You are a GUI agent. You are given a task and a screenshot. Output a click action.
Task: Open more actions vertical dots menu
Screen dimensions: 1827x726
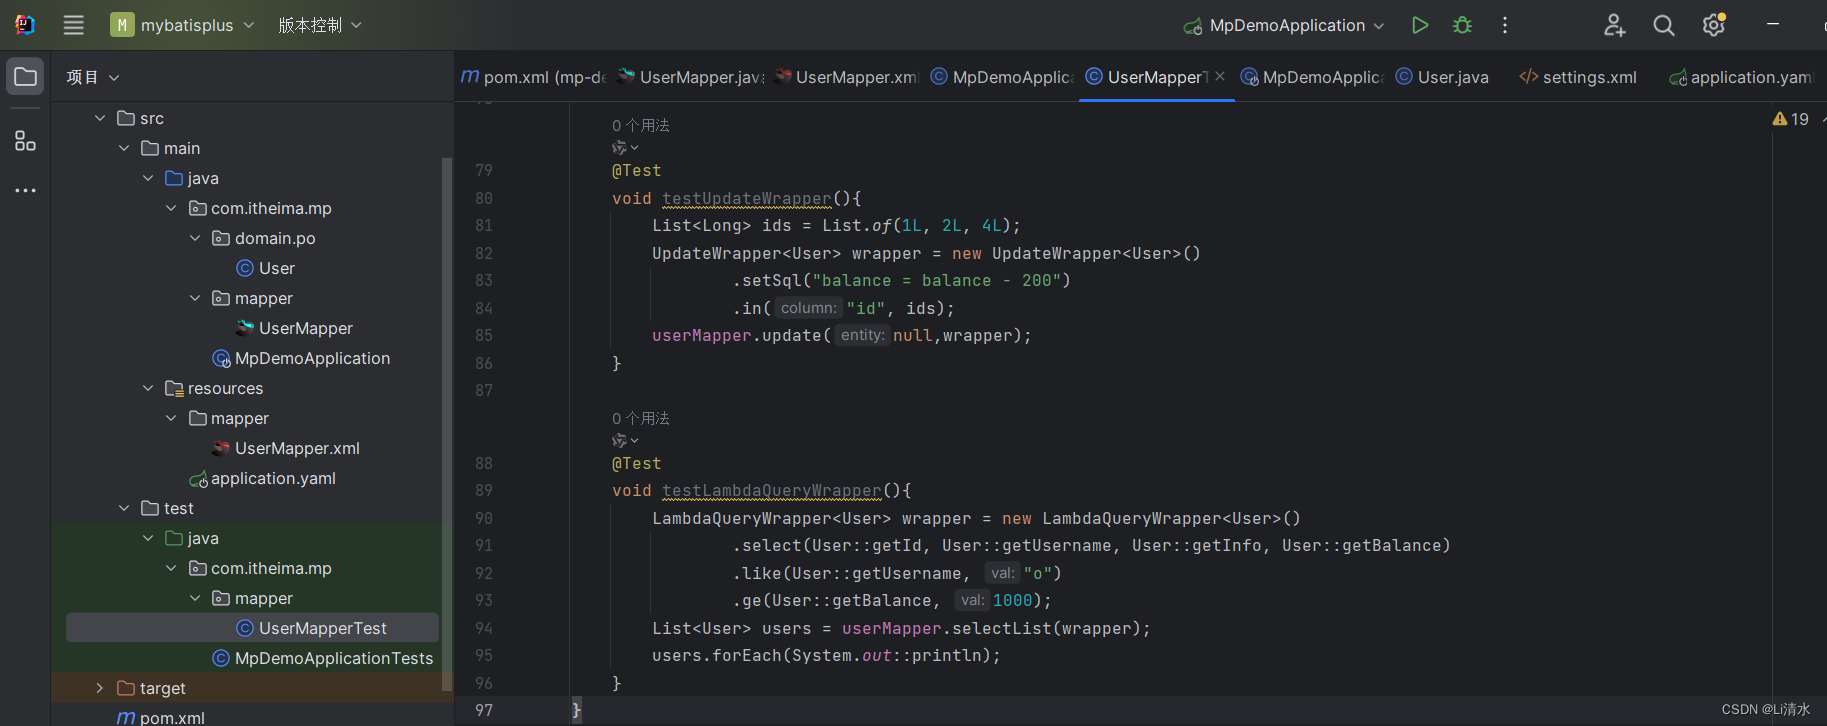[1505, 25]
